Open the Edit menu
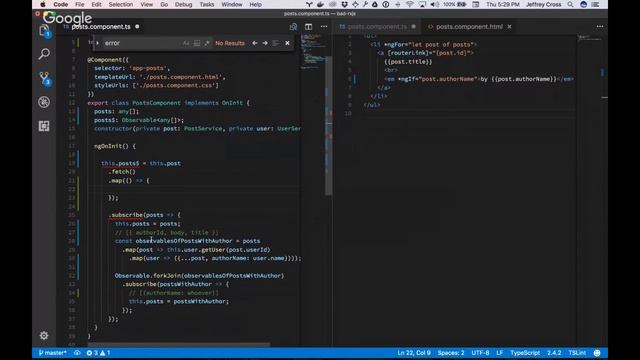Image resolution: width=640 pixels, height=360 pixels. pyautogui.click(x=96, y=4)
